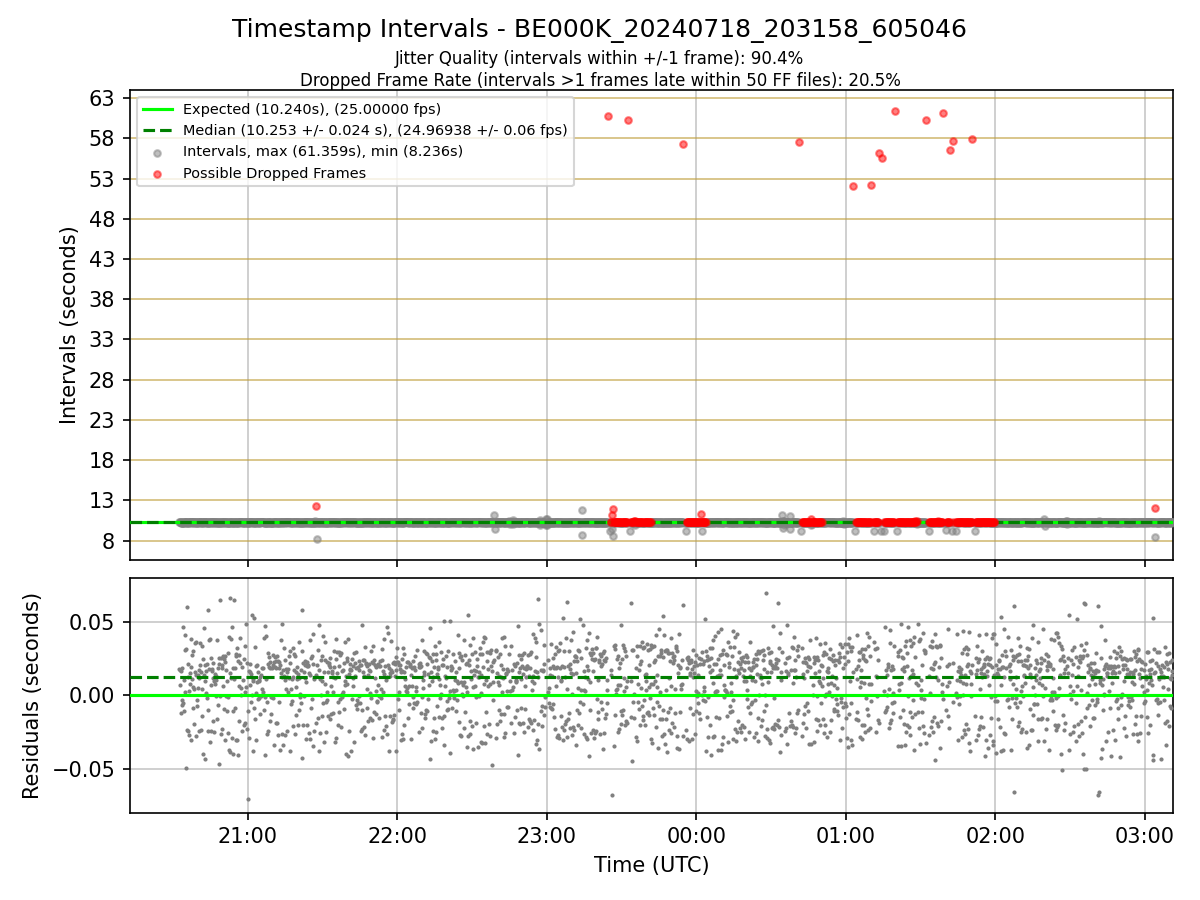Click the lowest residual dot near 21:00
Screen dimensions: 1200x900
[x=248, y=799]
